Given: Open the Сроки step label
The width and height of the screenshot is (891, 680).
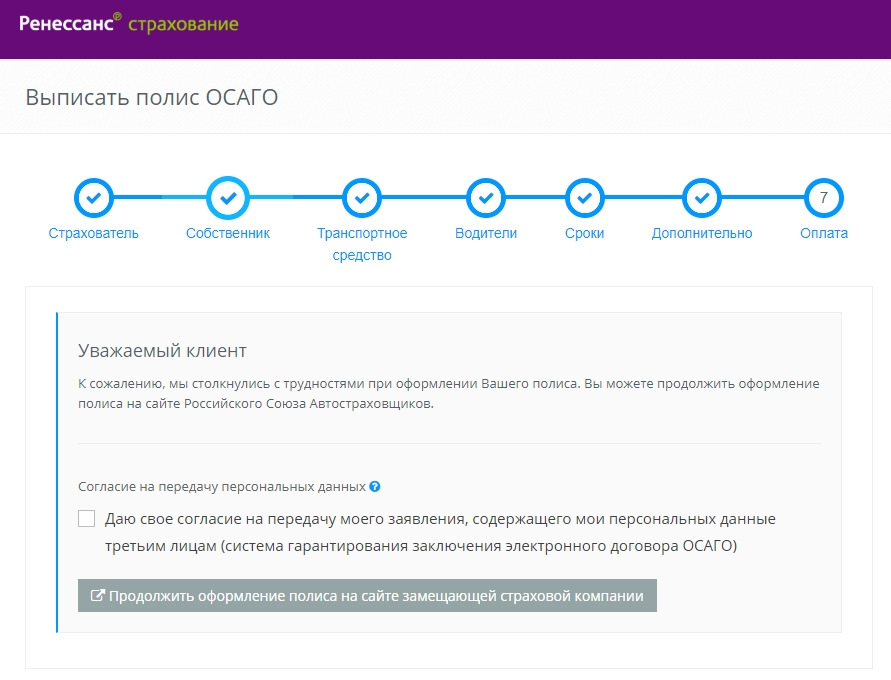Looking at the screenshot, I should [585, 233].
